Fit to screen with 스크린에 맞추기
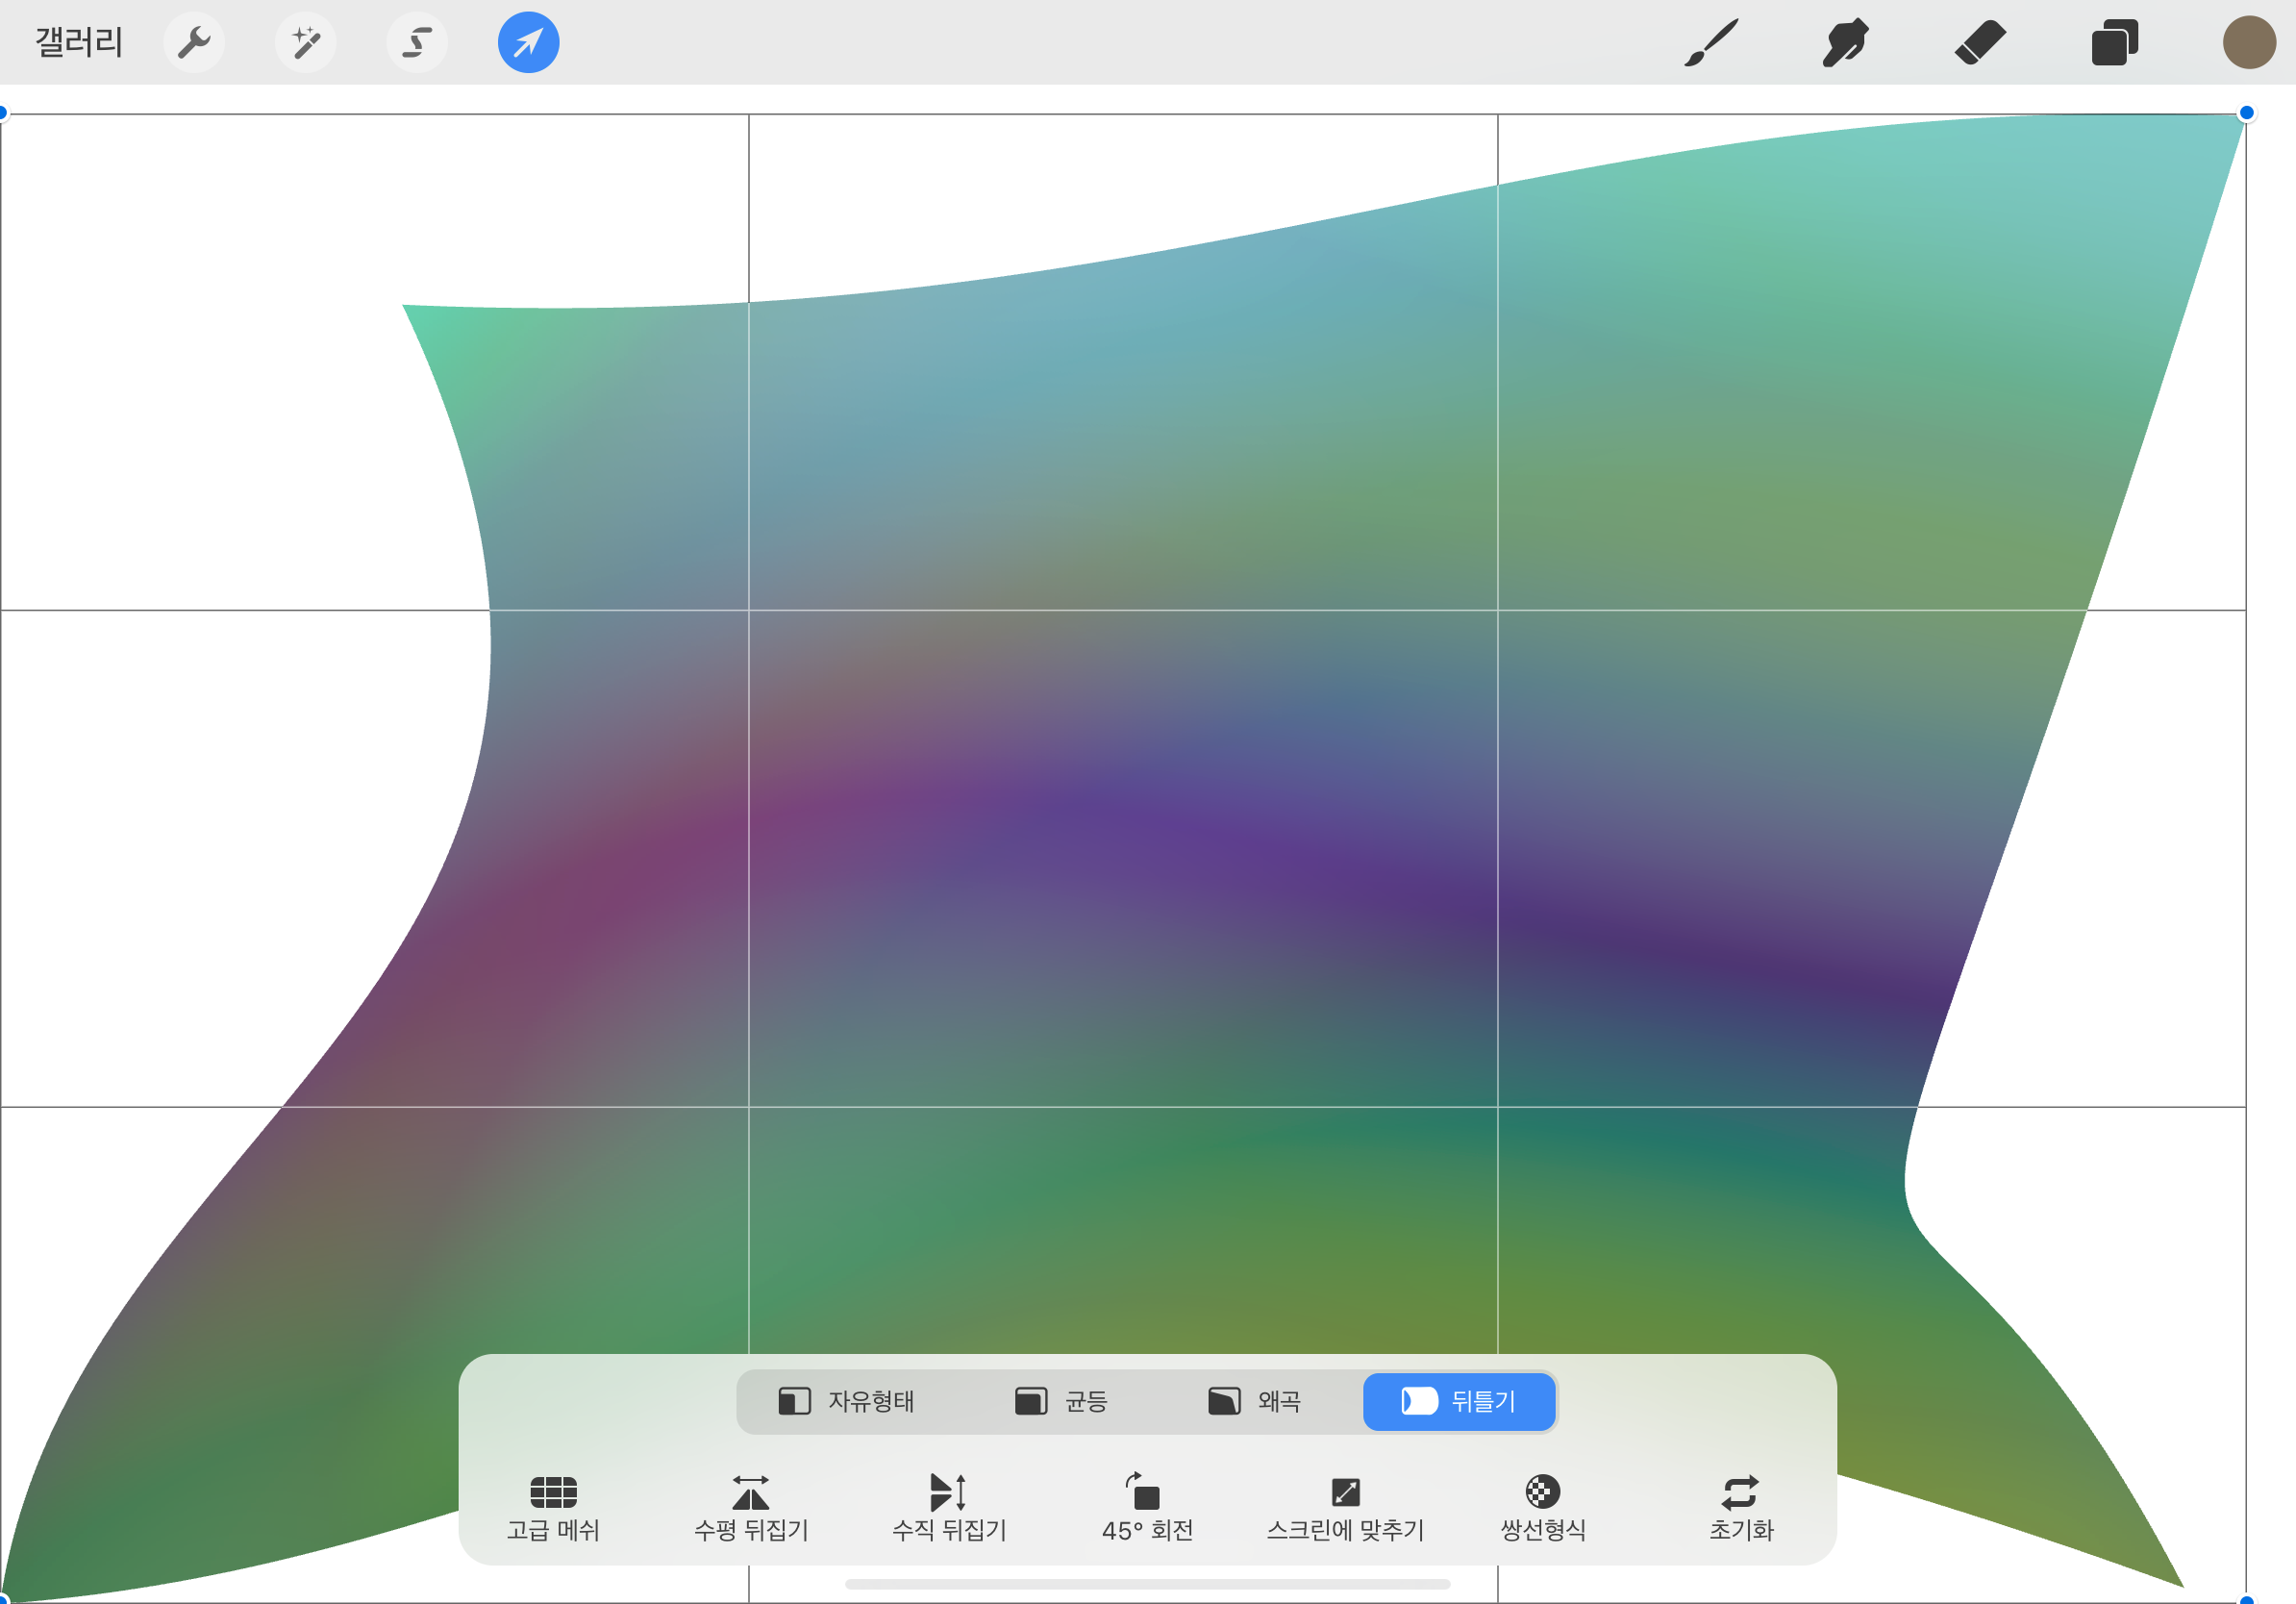The height and width of the screenshot is (1604, 2296). (1345, 1509)
